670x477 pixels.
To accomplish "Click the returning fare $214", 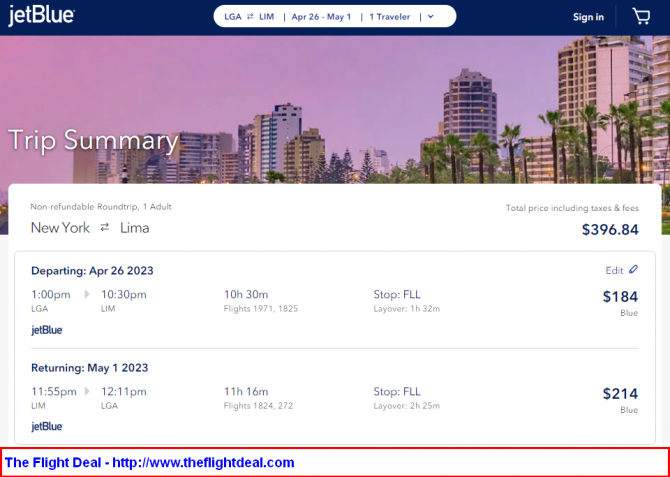I will tap(620, 394).
